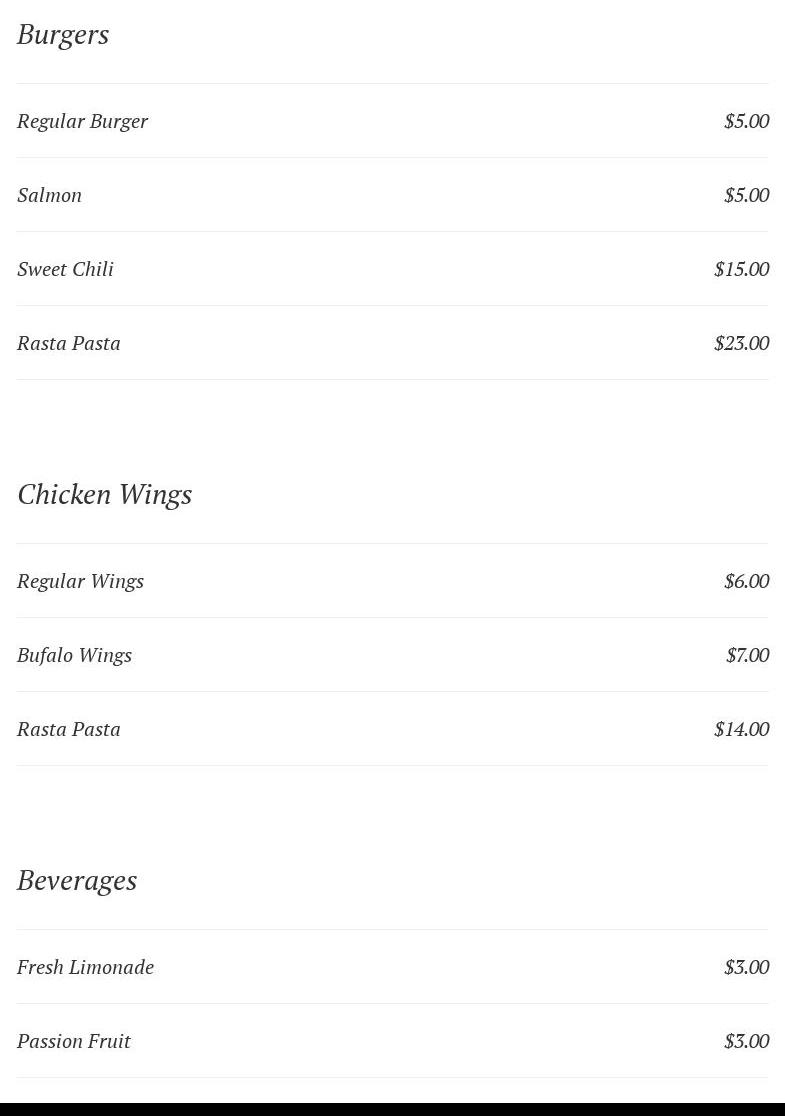Click the Beverages section heading
The width and height of the screenshot is (785, 1116).
77,881
